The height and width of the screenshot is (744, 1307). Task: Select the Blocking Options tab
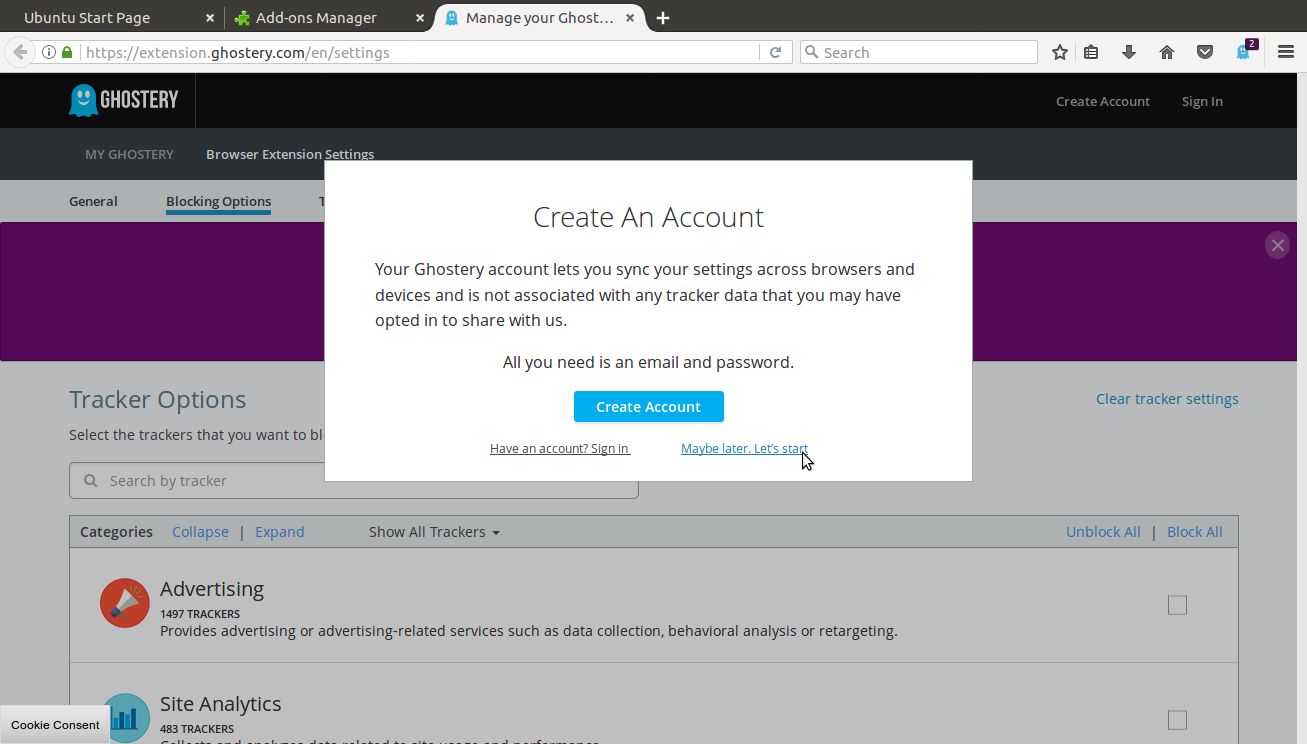[x=218, y=201]
